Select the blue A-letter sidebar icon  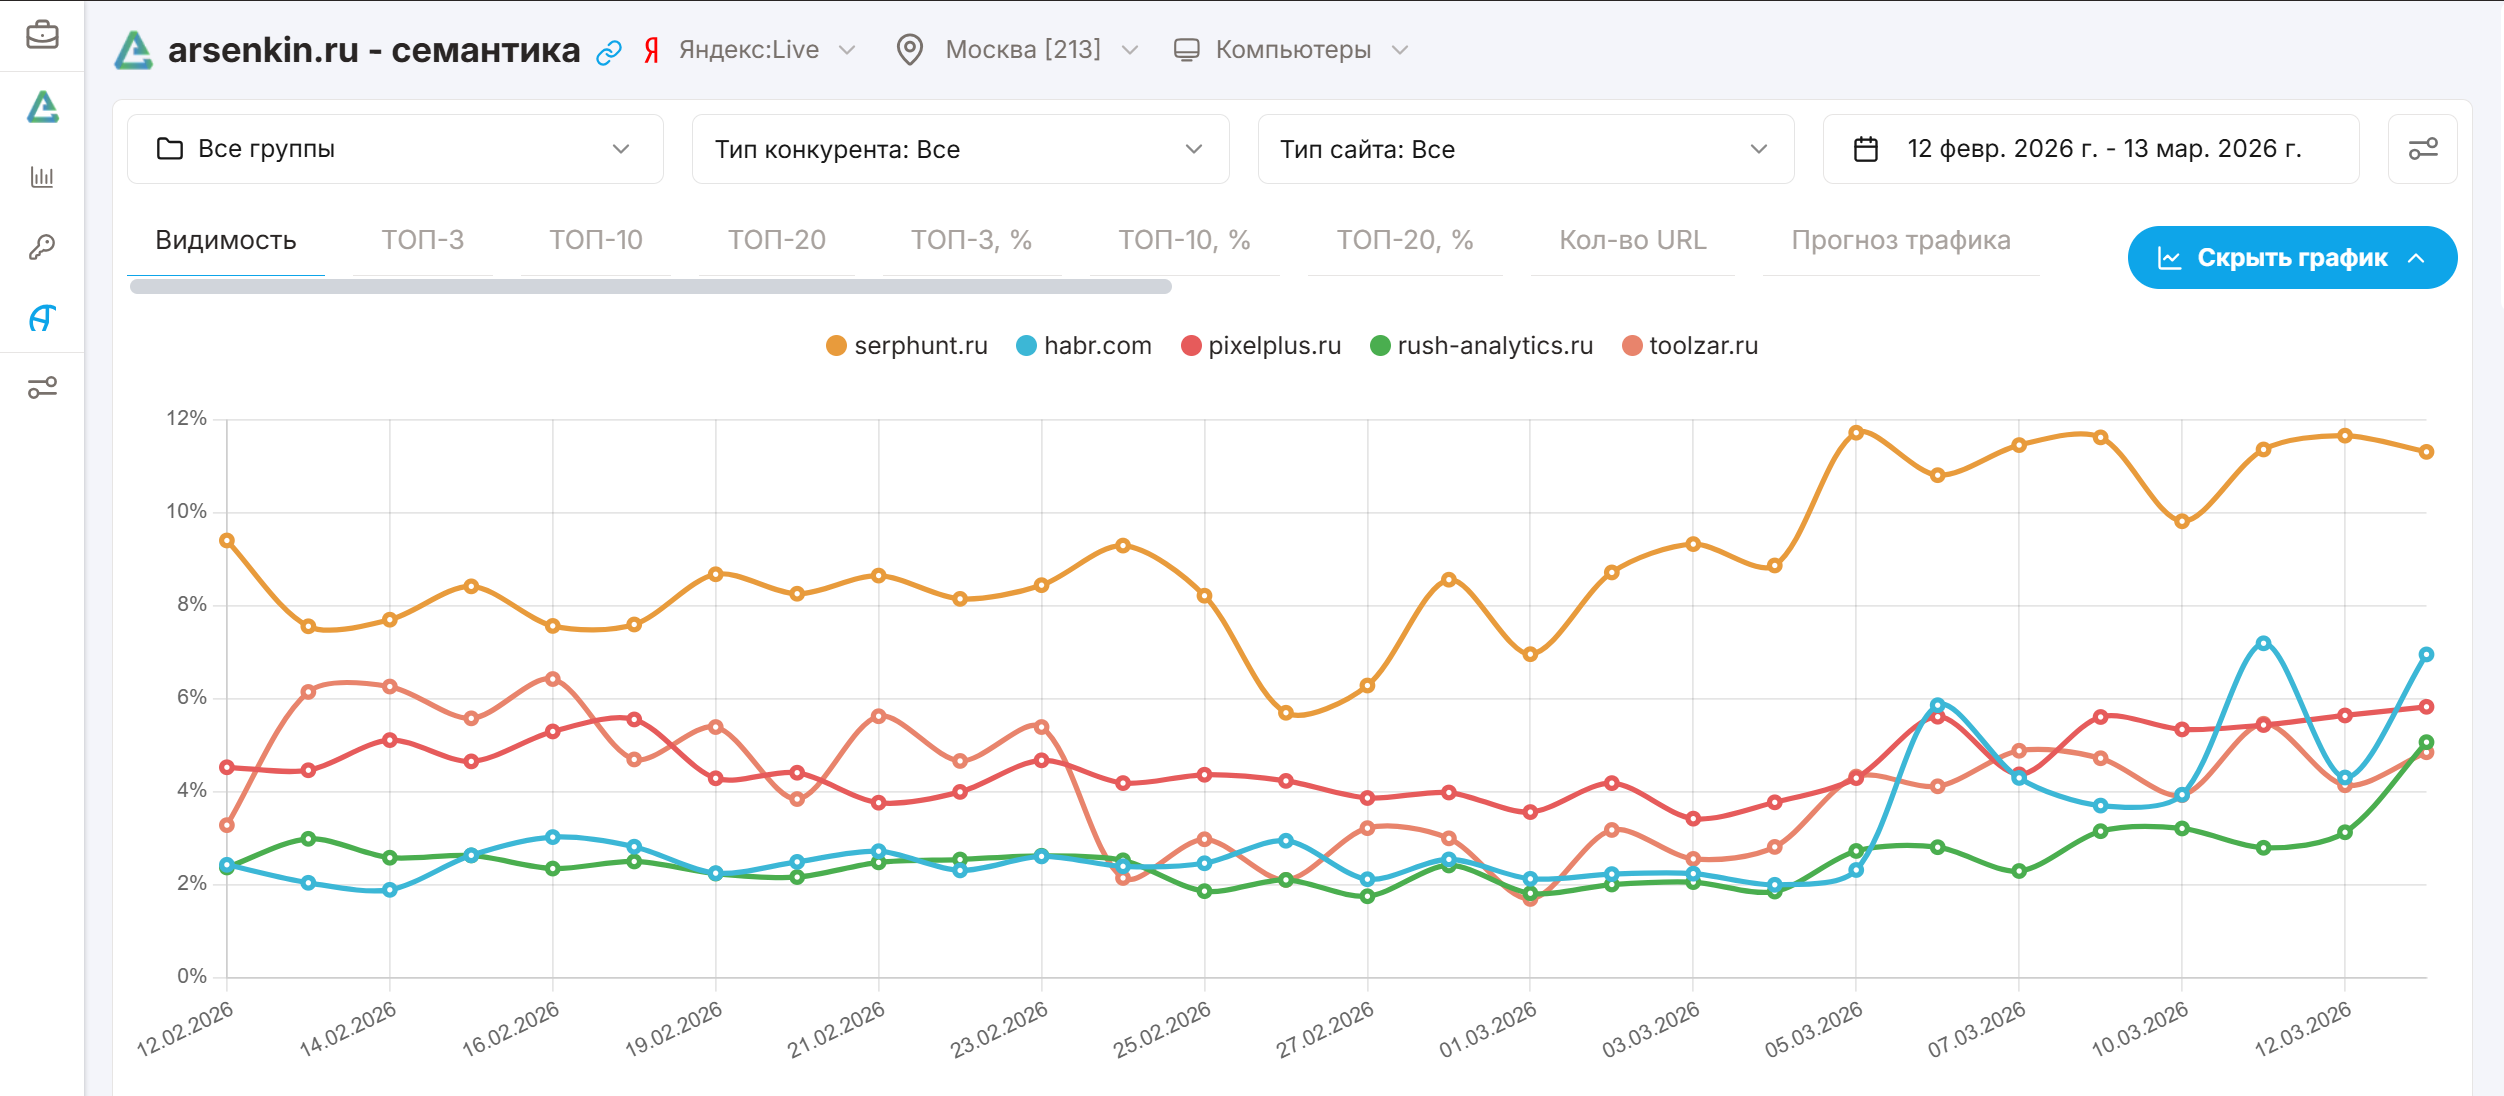point(42,318)
